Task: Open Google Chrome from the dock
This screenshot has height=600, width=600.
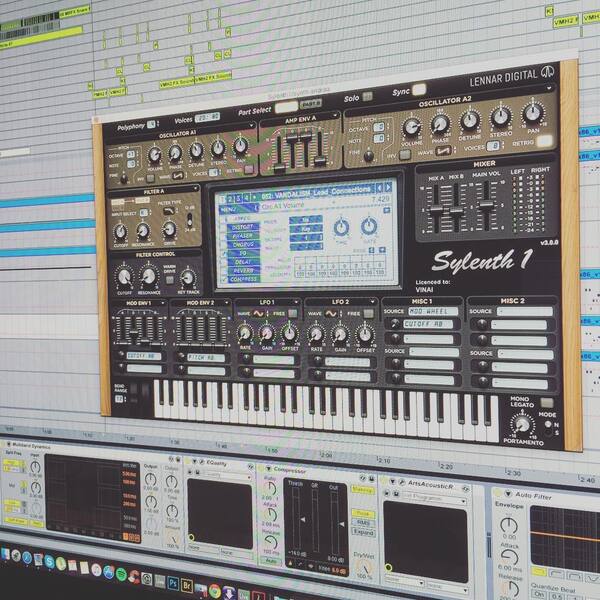Action: click(215, 590)
